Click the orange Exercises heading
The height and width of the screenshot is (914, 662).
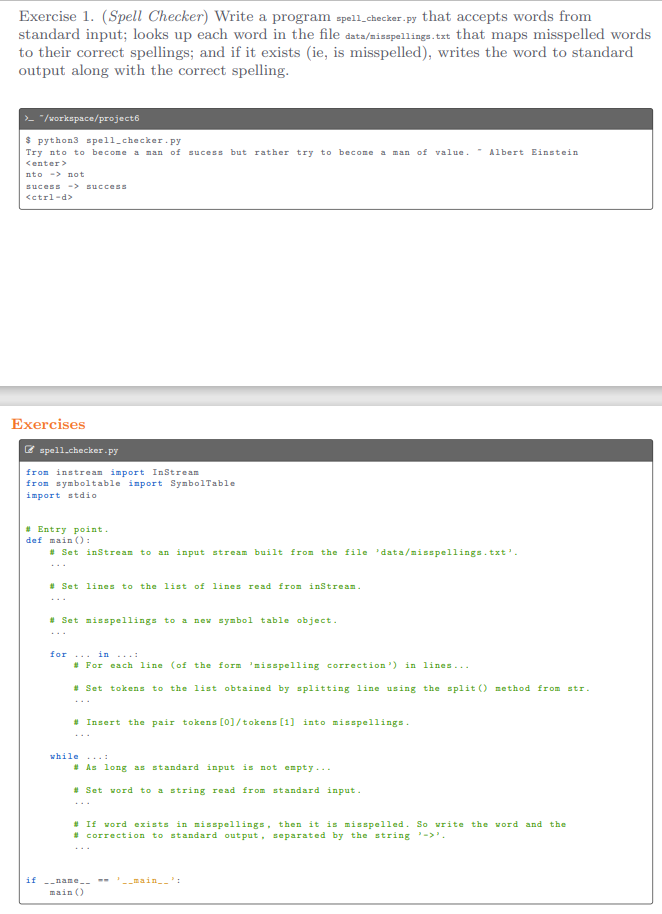point(48,424)
